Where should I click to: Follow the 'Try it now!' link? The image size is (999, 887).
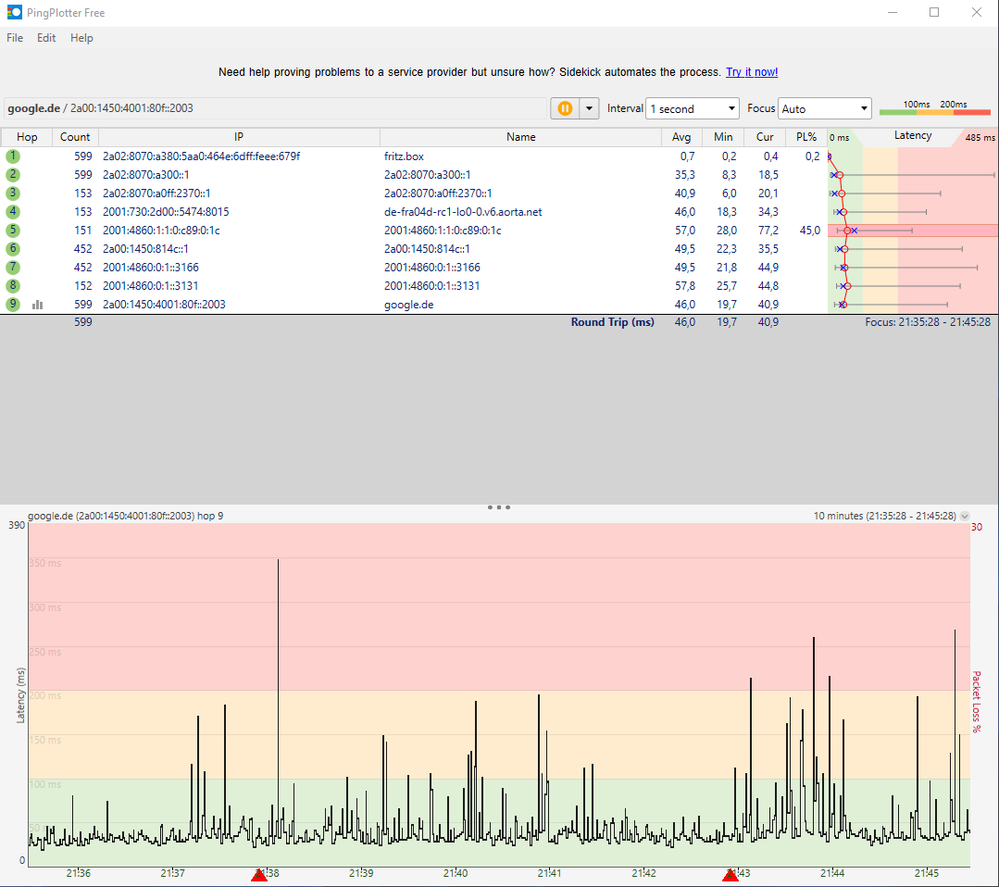click(x=752, y=72)
